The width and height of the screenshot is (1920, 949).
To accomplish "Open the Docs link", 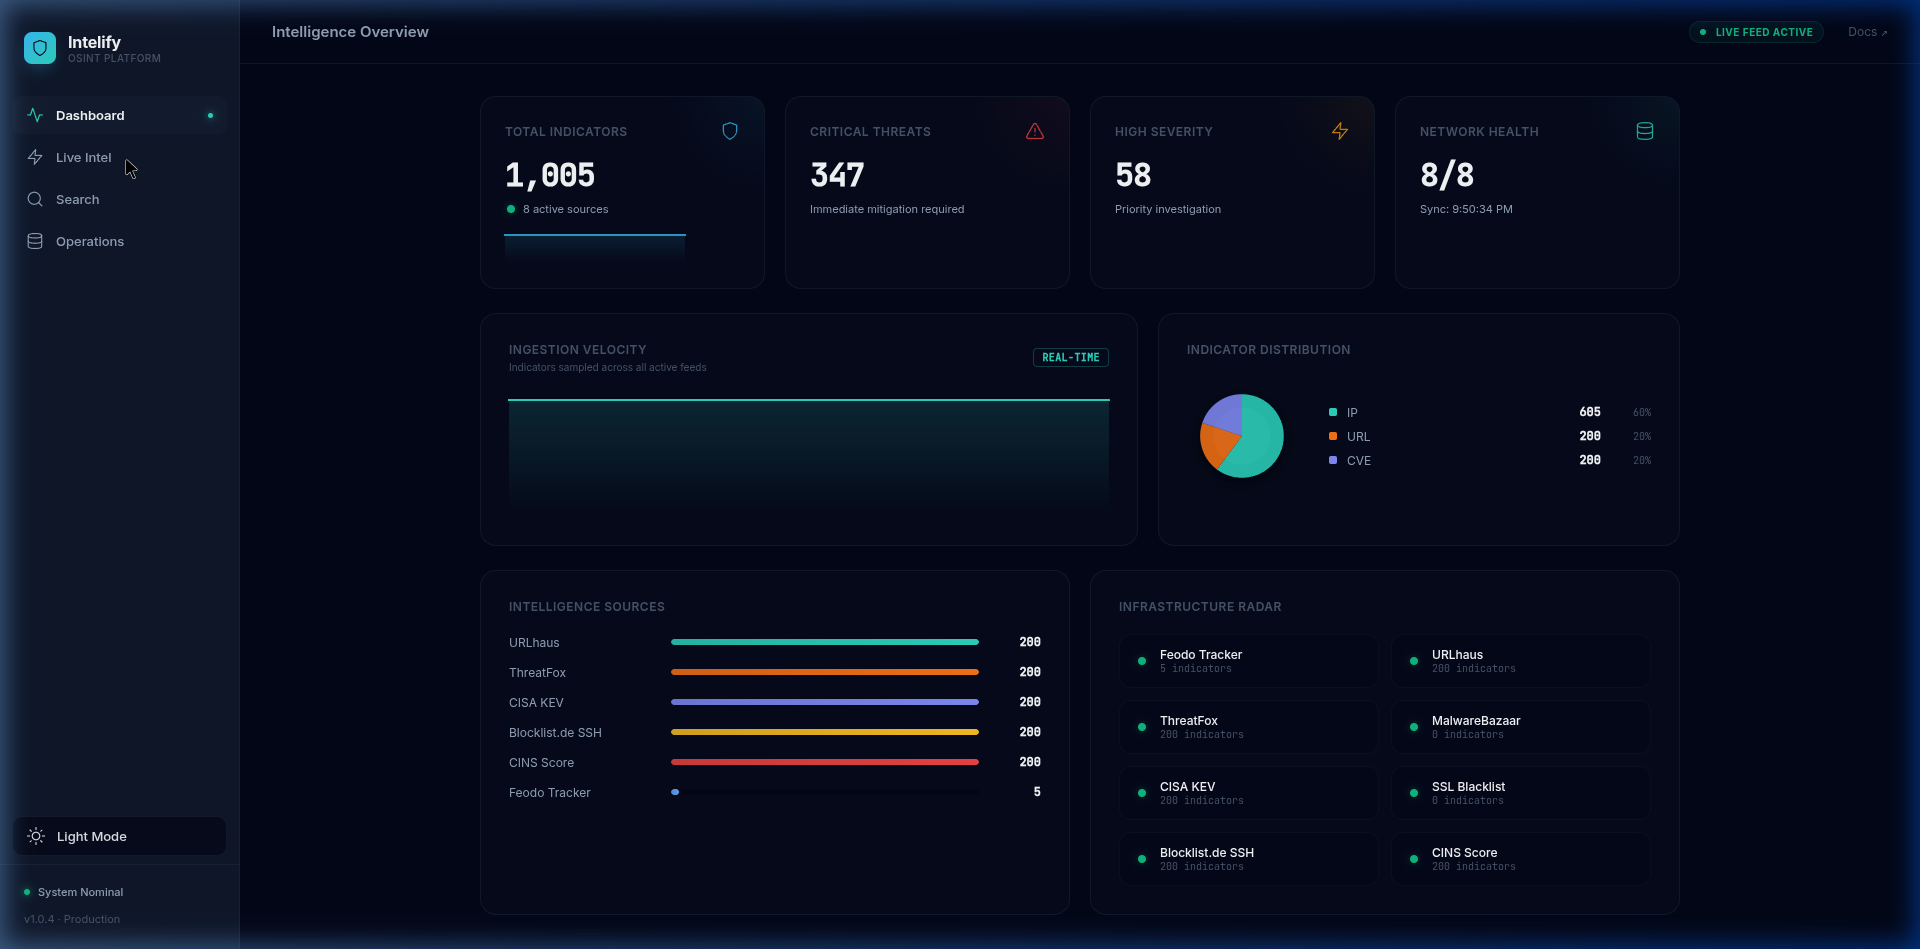I will (x=1866, y=31).
